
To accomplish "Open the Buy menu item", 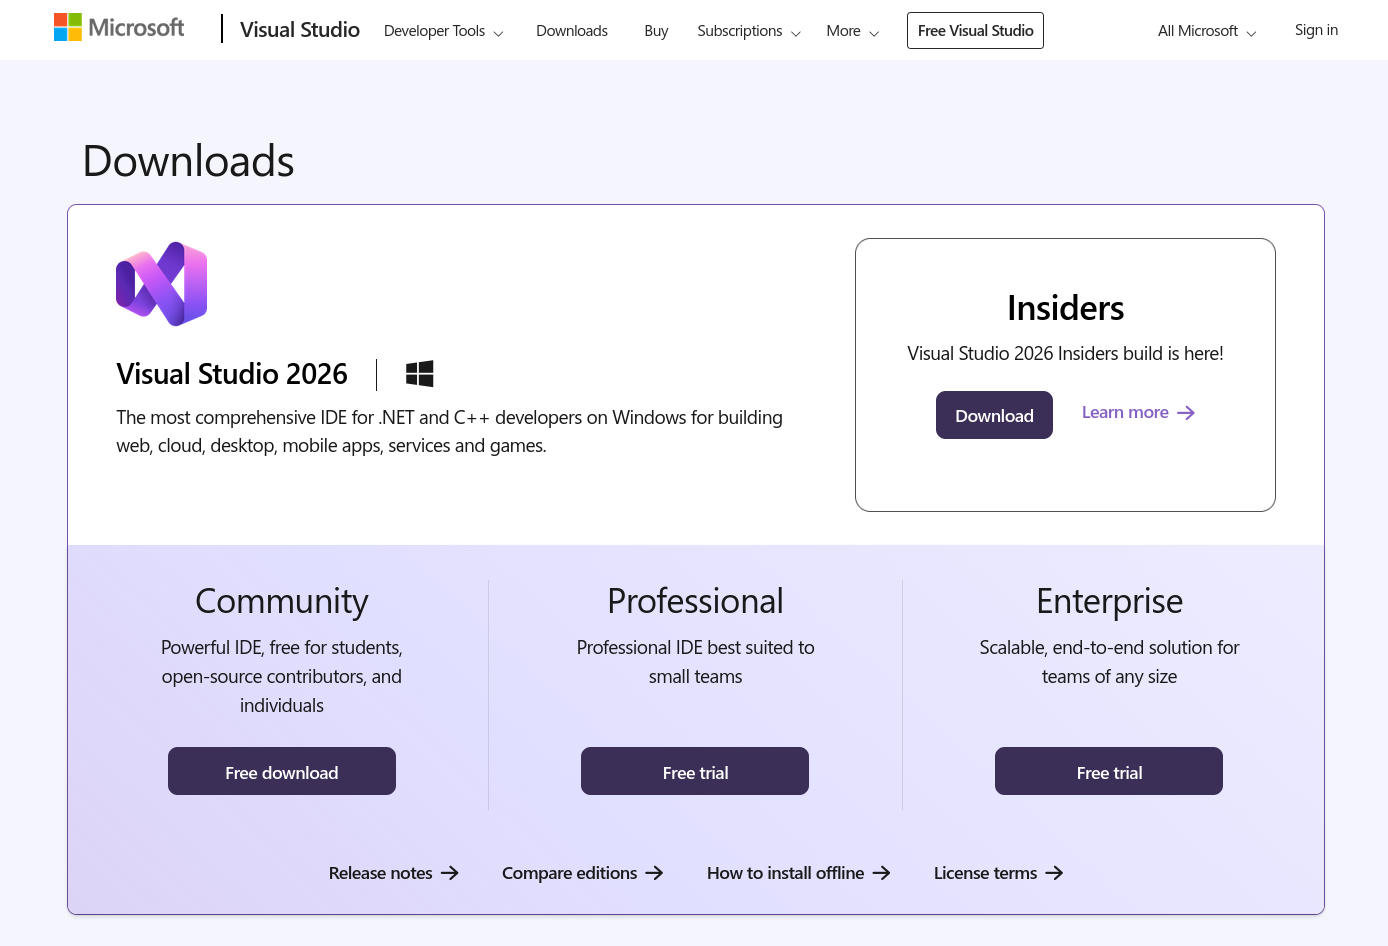I will click(656, 30).
